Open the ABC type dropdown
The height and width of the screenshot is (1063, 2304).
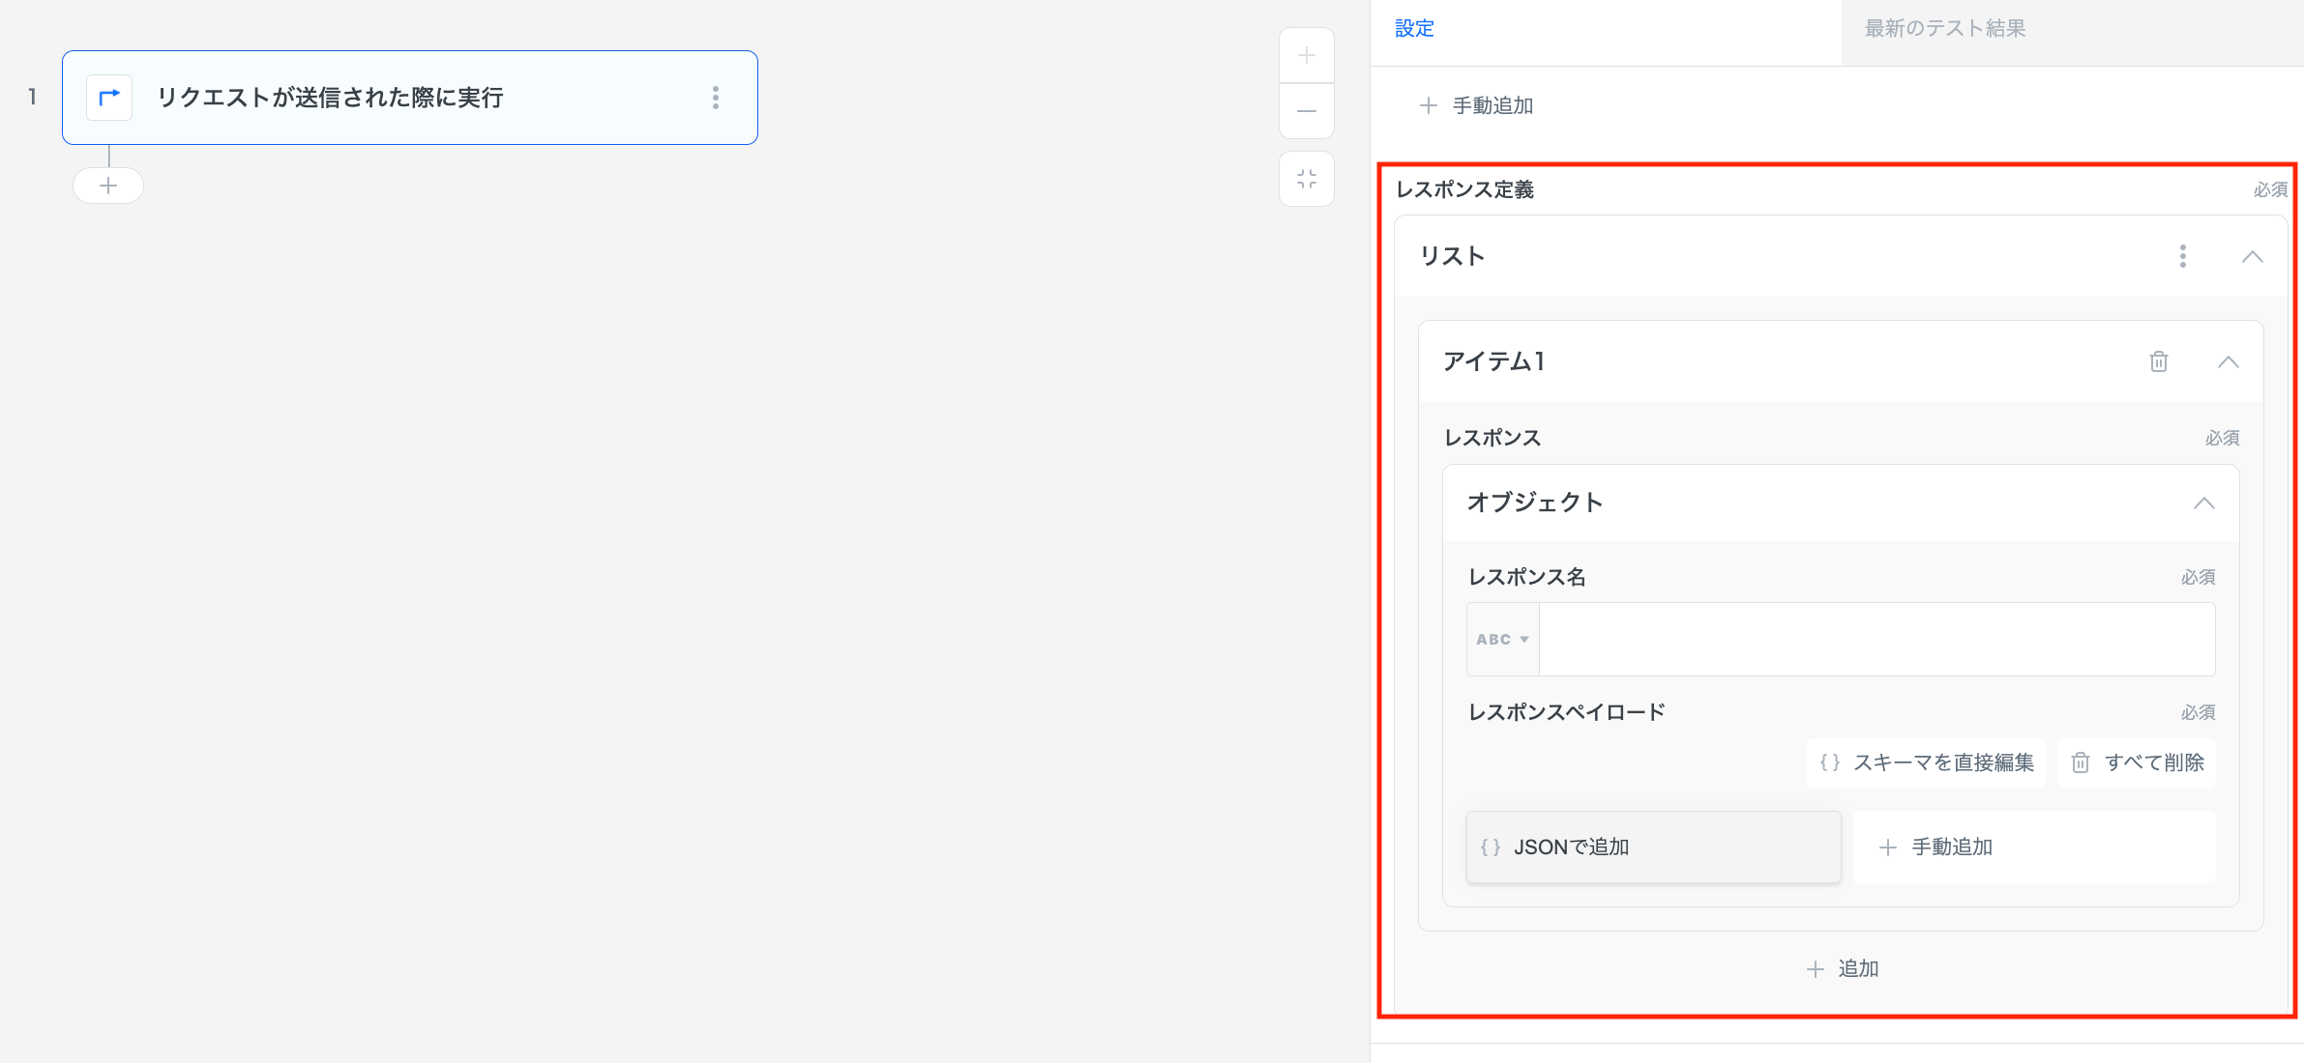coord(1502,640)
